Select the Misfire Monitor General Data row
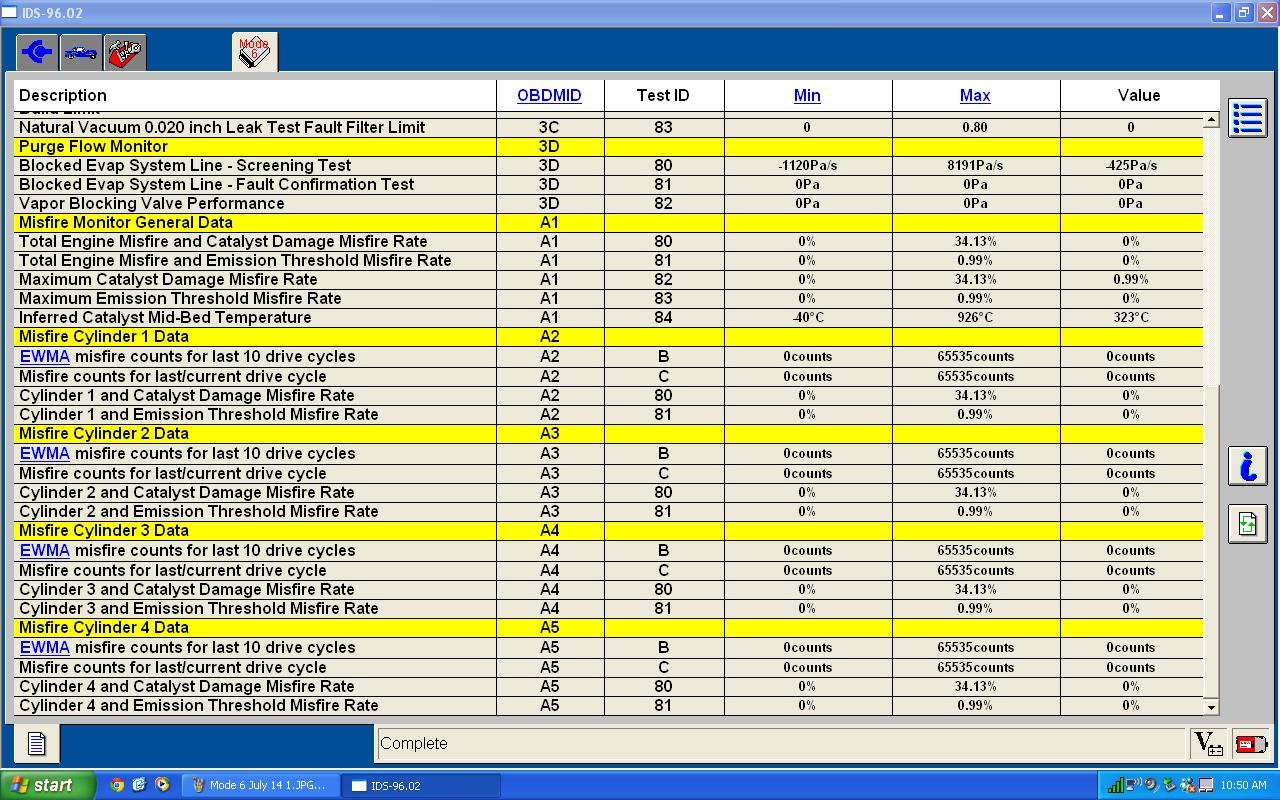Image resolution: width=1280 pixels, height=800 pixels. 608,222
